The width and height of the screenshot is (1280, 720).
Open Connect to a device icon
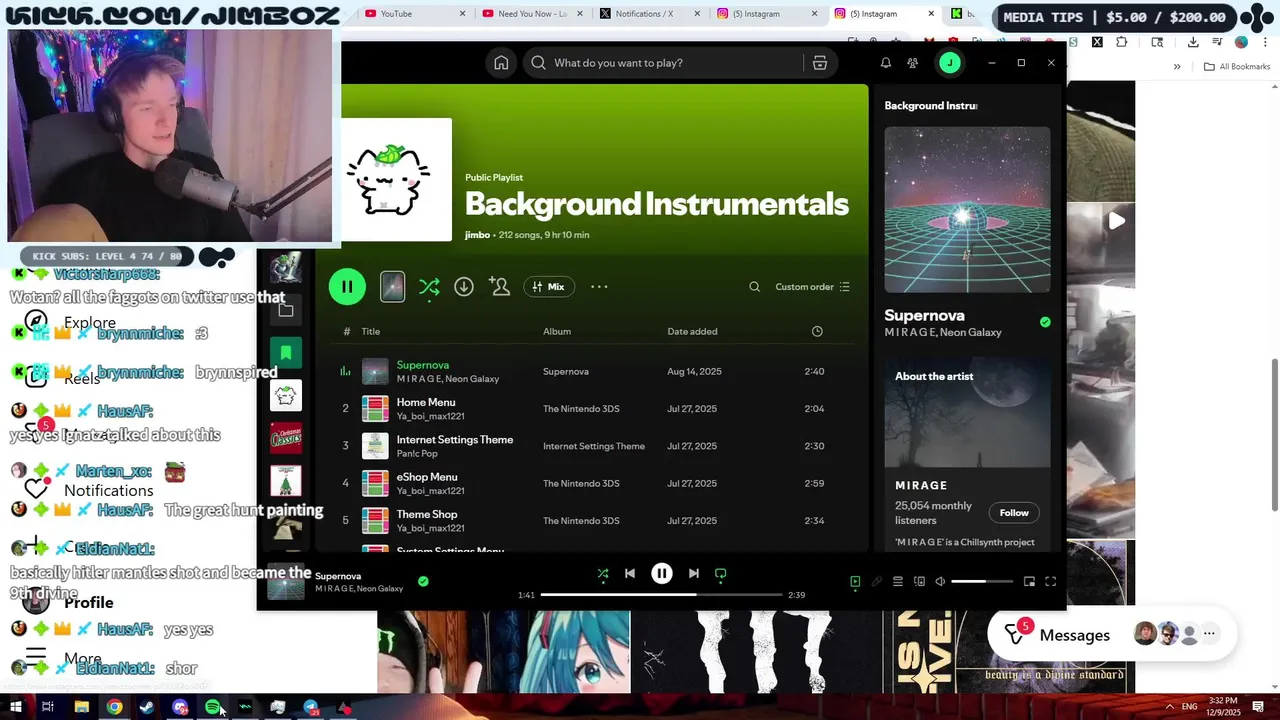pos(920,581)
